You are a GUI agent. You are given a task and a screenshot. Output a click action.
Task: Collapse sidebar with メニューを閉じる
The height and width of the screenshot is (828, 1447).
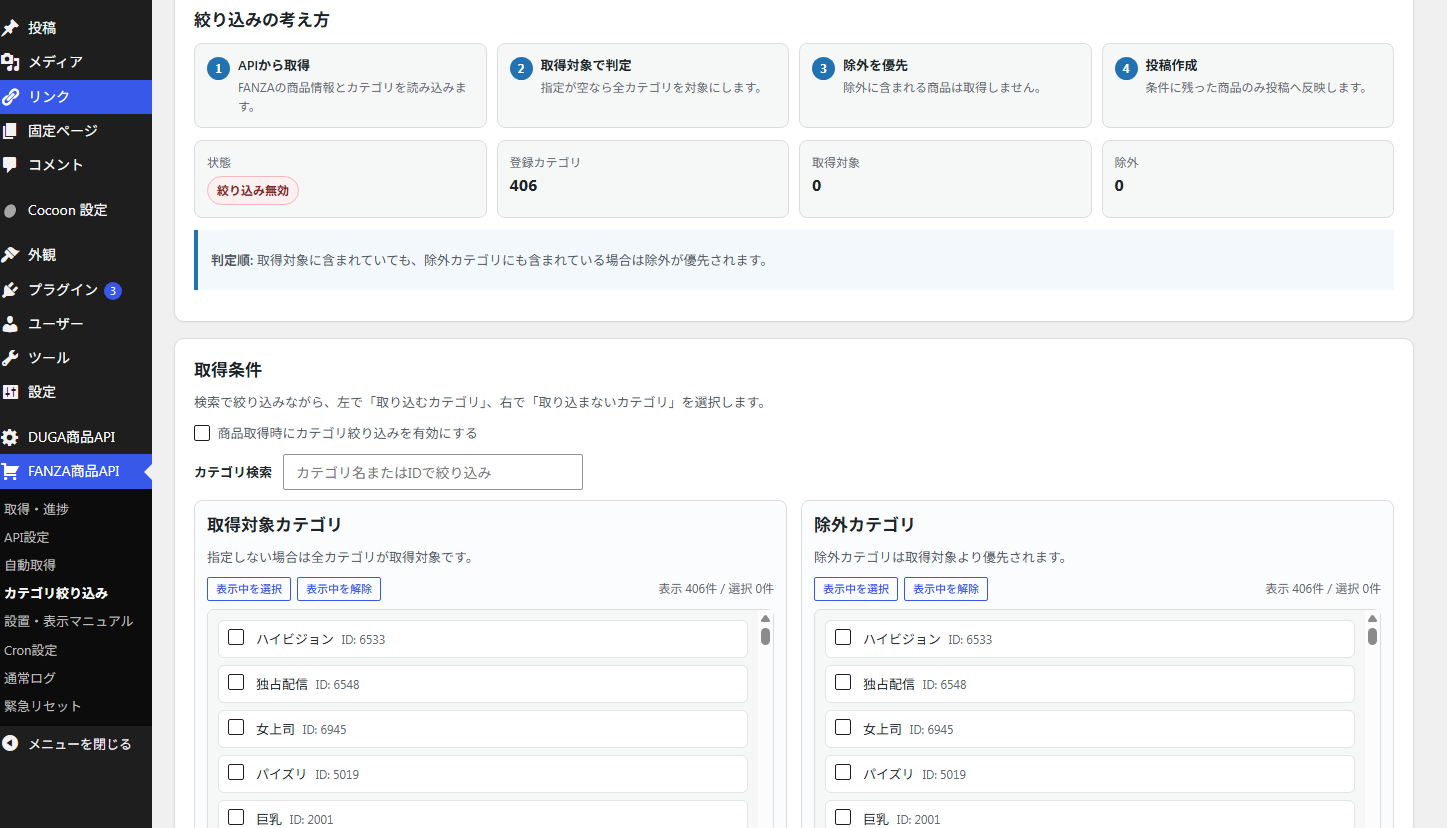point(76,744)
